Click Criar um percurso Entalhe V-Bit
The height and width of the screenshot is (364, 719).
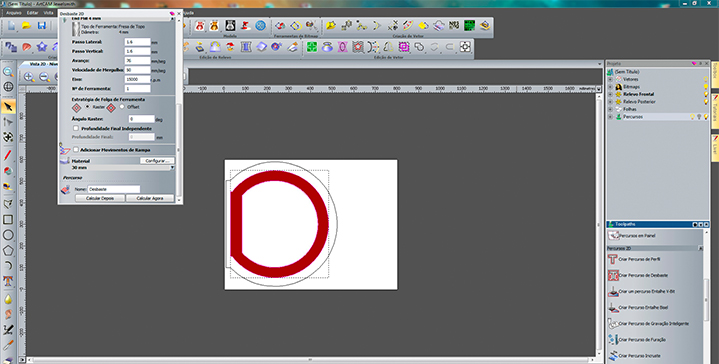tap(647, 291)
